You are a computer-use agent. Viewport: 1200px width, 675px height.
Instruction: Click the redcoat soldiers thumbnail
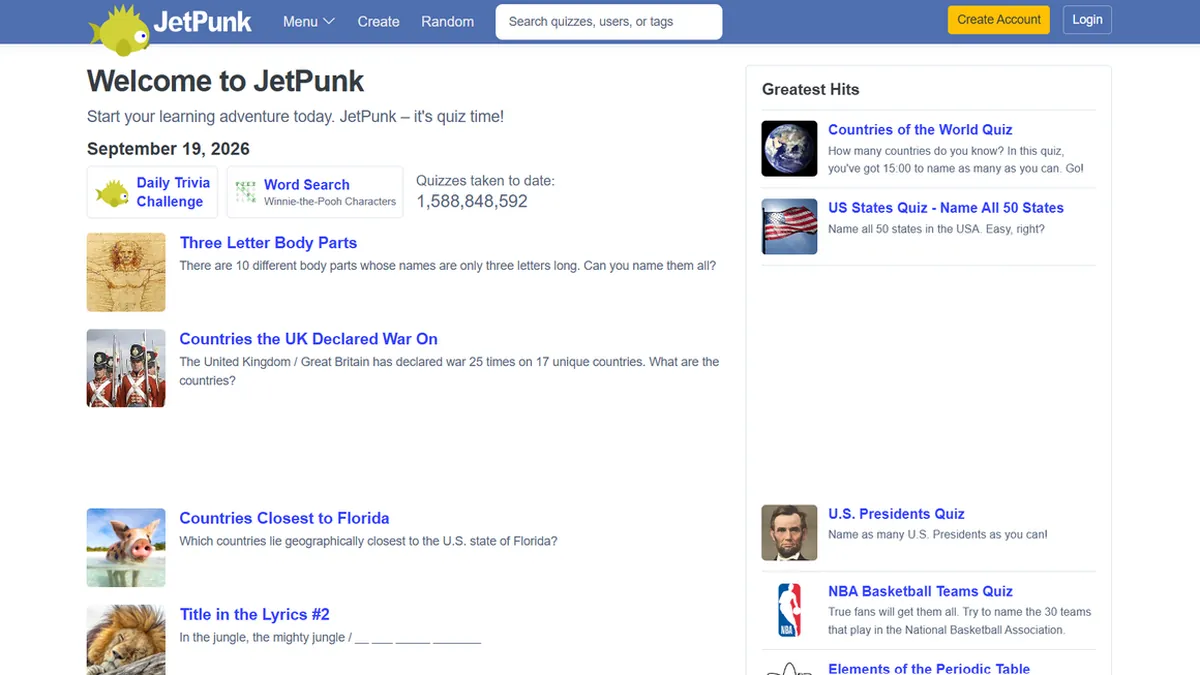coord(126,368)
